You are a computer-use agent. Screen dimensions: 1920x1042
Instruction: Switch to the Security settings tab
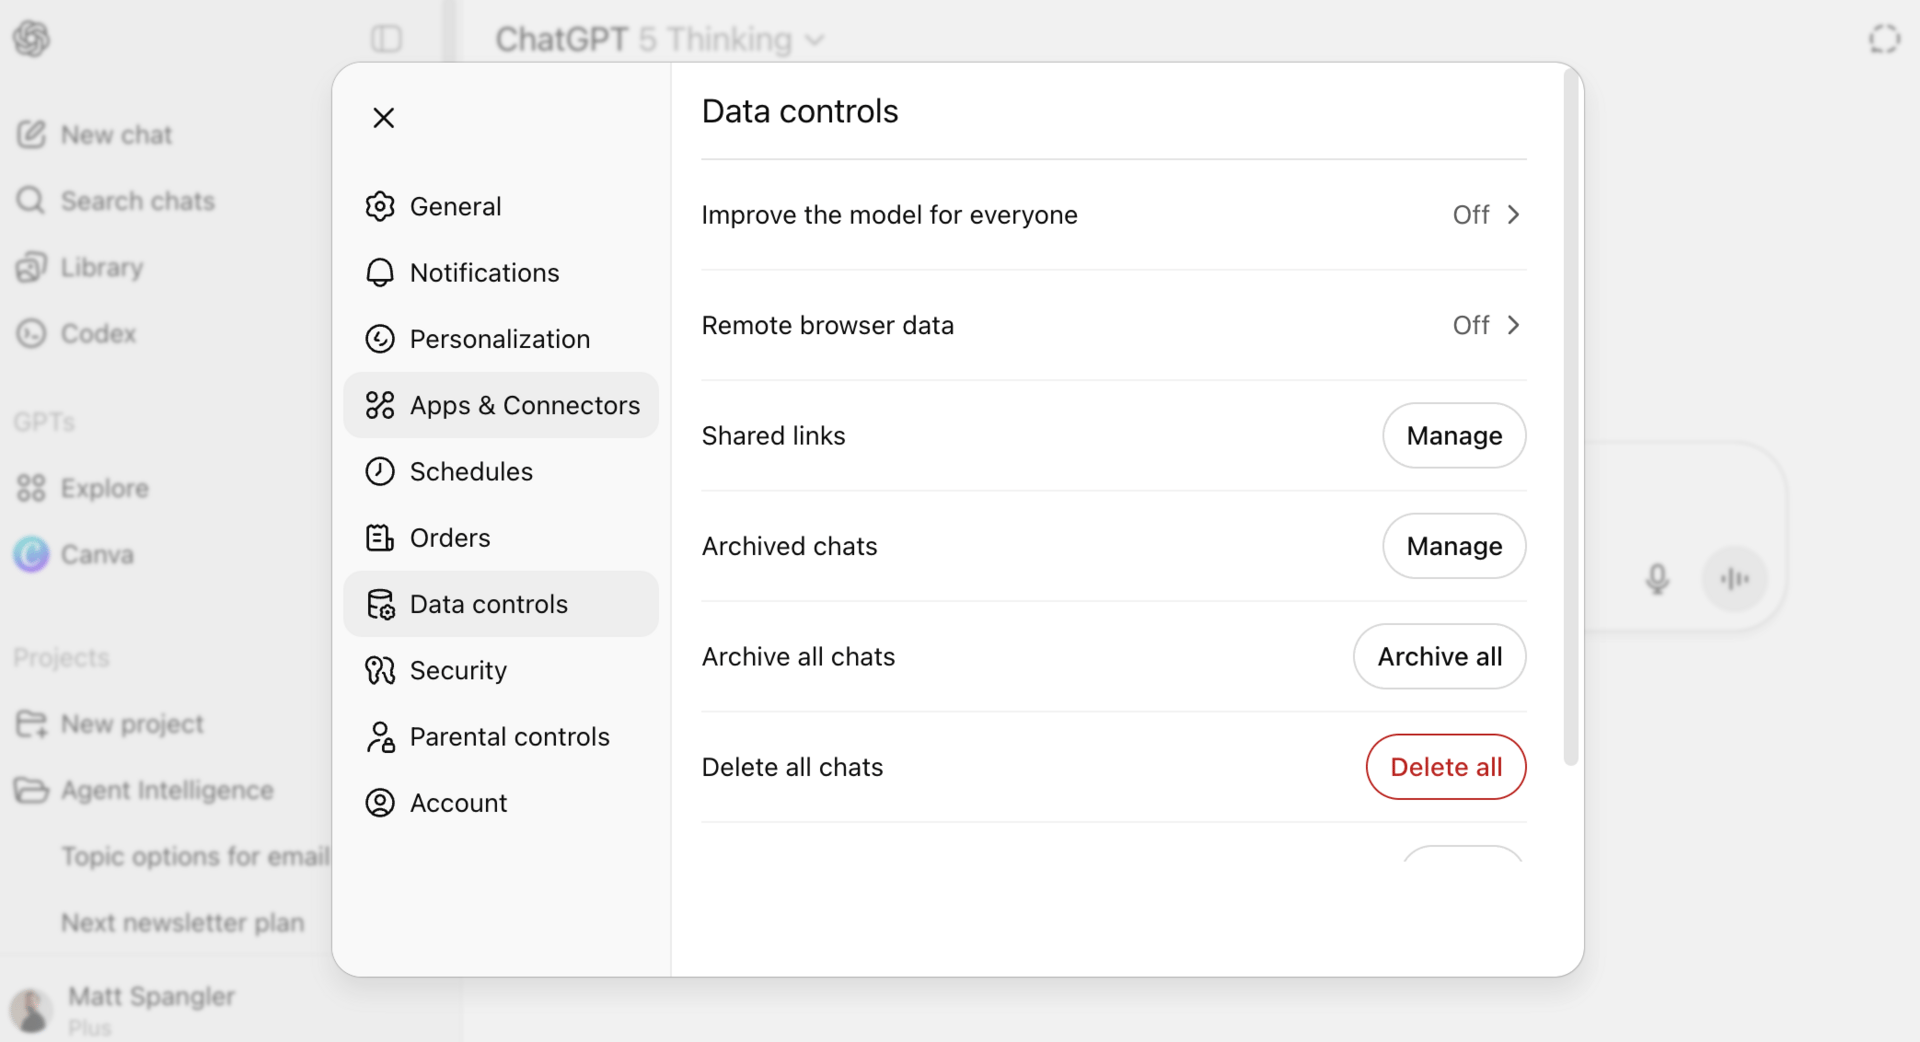458,670
